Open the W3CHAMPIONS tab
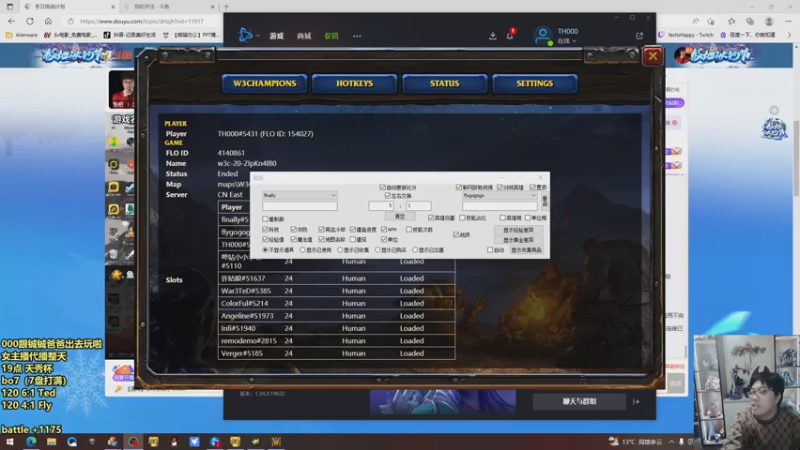The height and width of the screenshot is (450, 800). coord(264,84)
